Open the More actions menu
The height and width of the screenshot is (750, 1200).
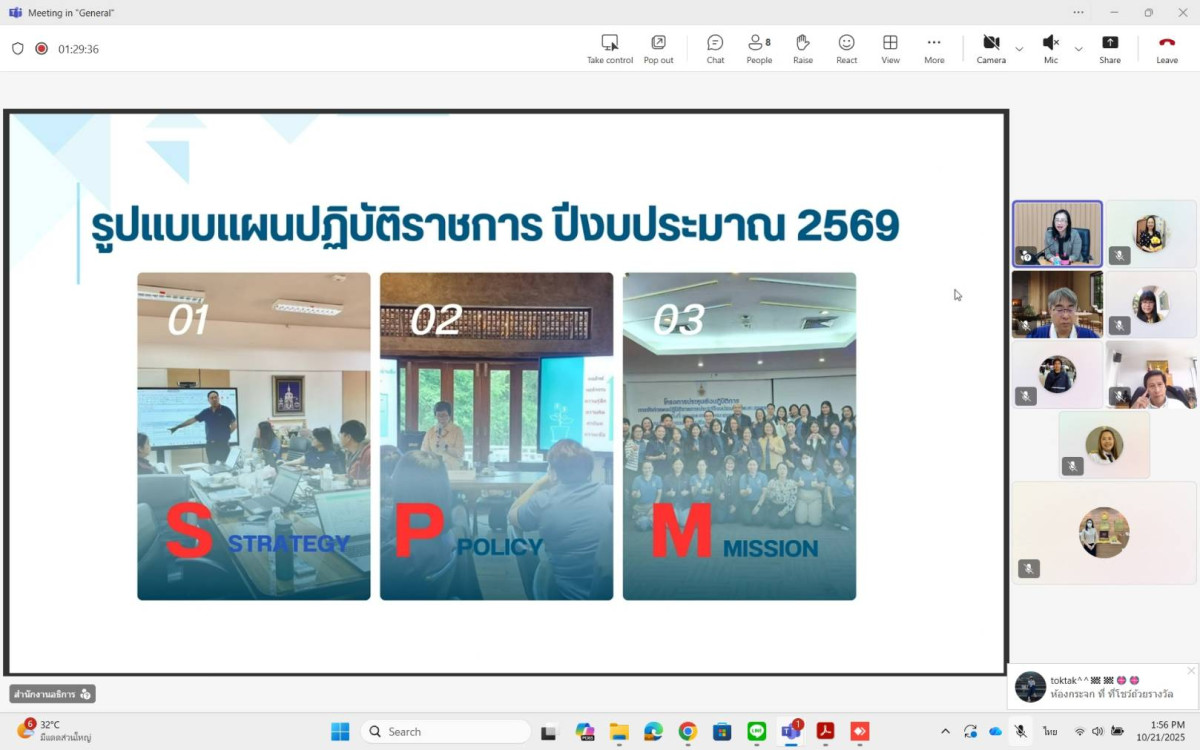[x=934, y=48]
